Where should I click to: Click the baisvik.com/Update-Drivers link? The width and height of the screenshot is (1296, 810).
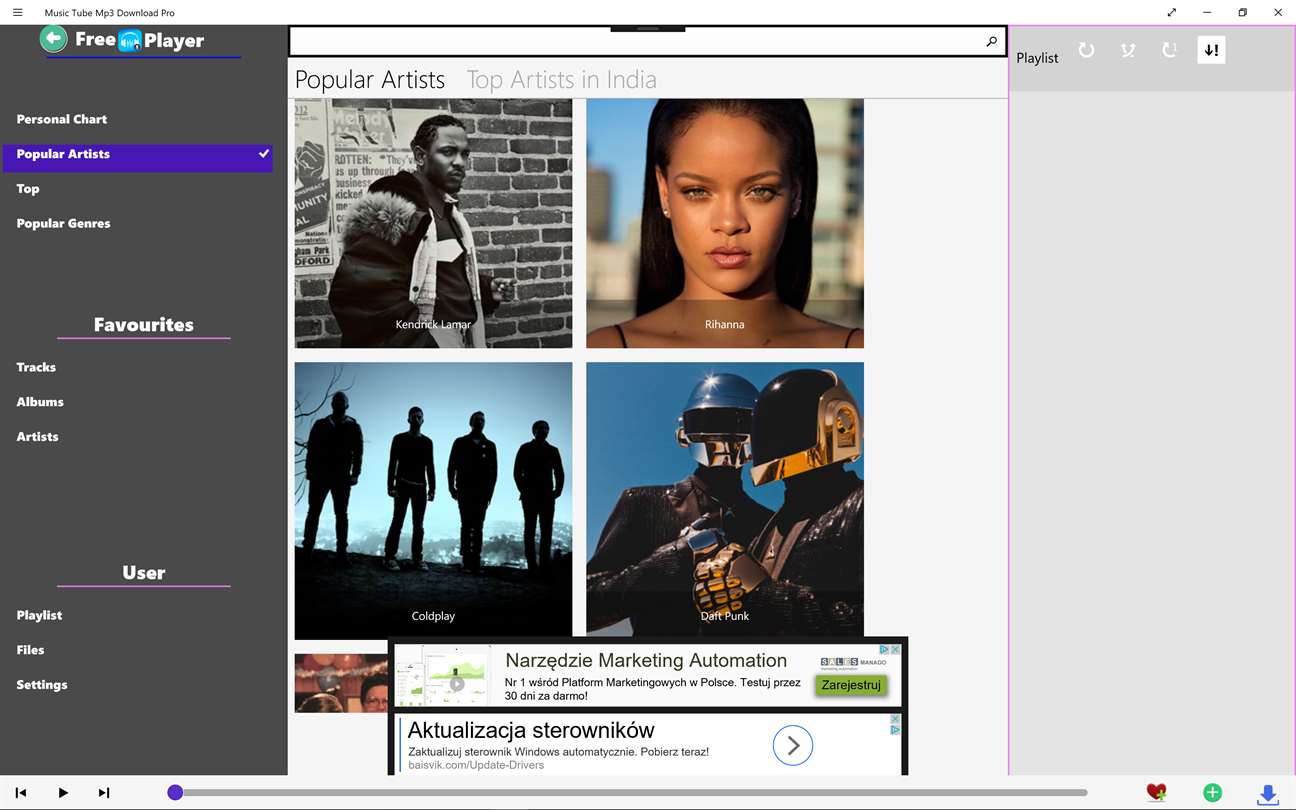tap(476, 765)
